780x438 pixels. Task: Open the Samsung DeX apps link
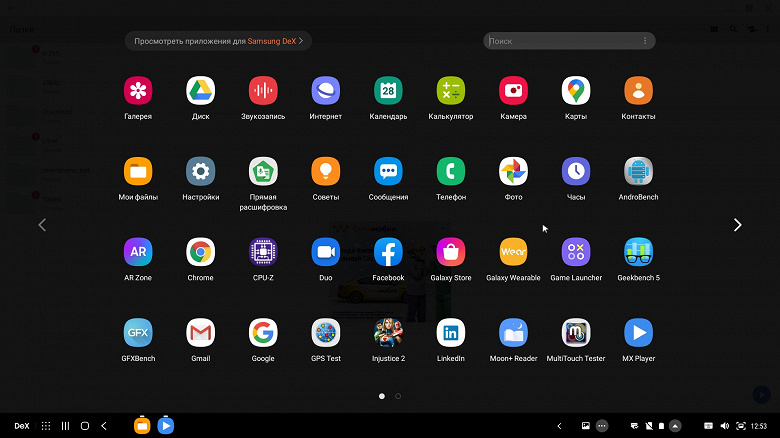click(x=218, y=41)
